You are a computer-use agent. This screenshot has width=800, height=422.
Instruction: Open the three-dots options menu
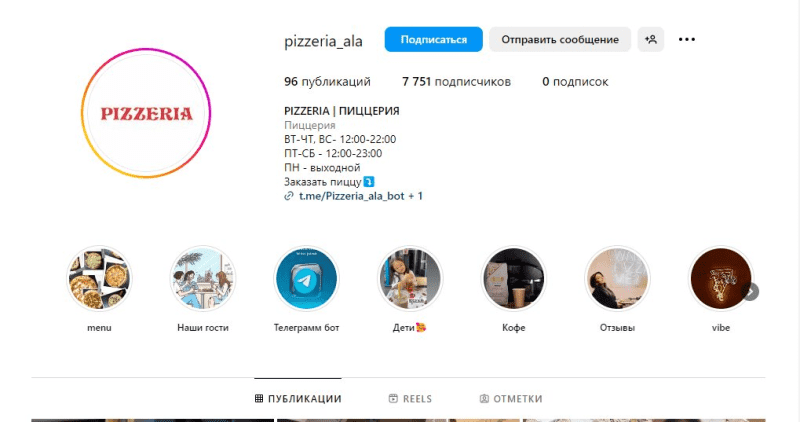687,39
